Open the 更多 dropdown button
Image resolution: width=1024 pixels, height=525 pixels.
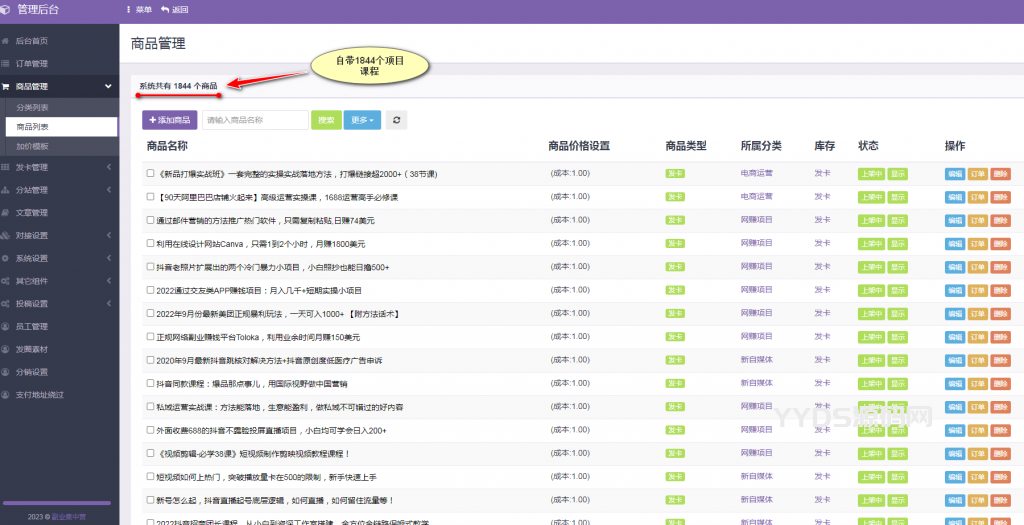pyautogui.click(x=362, y=120)
